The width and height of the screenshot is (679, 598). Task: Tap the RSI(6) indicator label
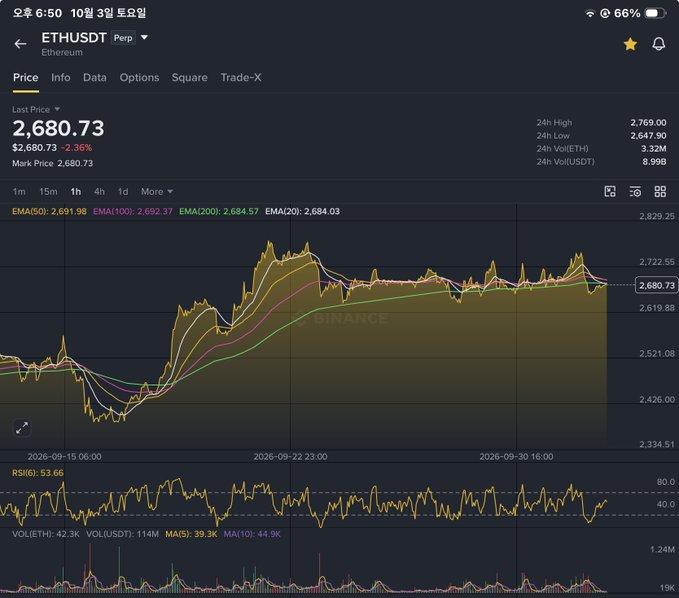(x=38, y=473)
